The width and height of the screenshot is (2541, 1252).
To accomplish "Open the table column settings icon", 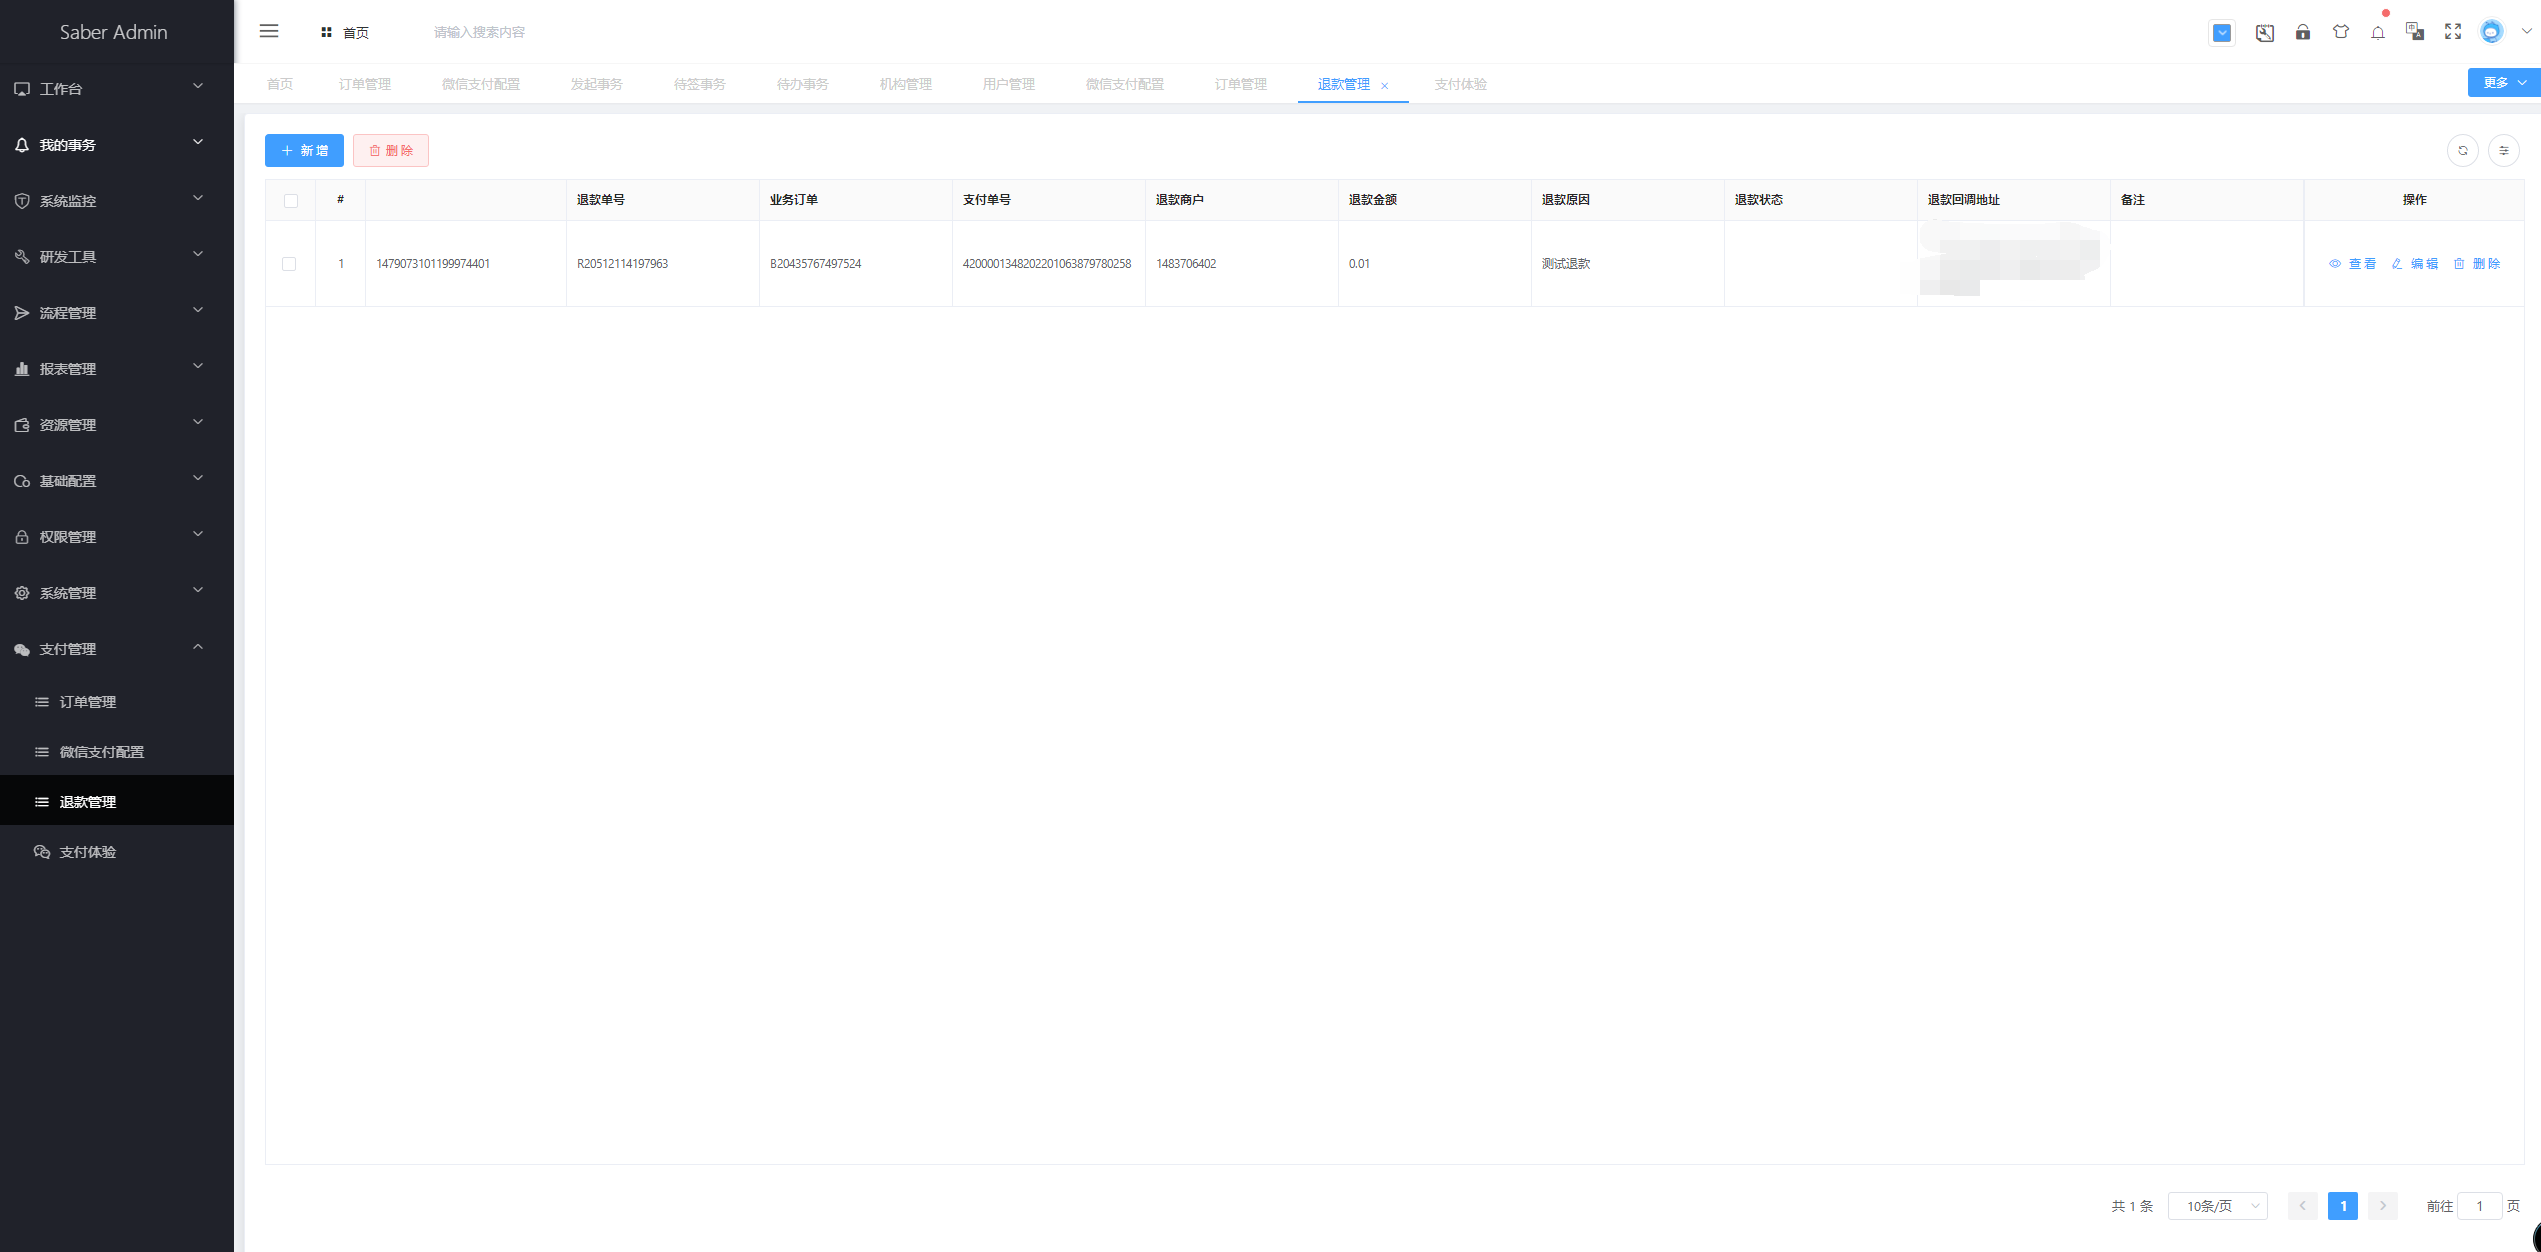I will coord(2504,151).
